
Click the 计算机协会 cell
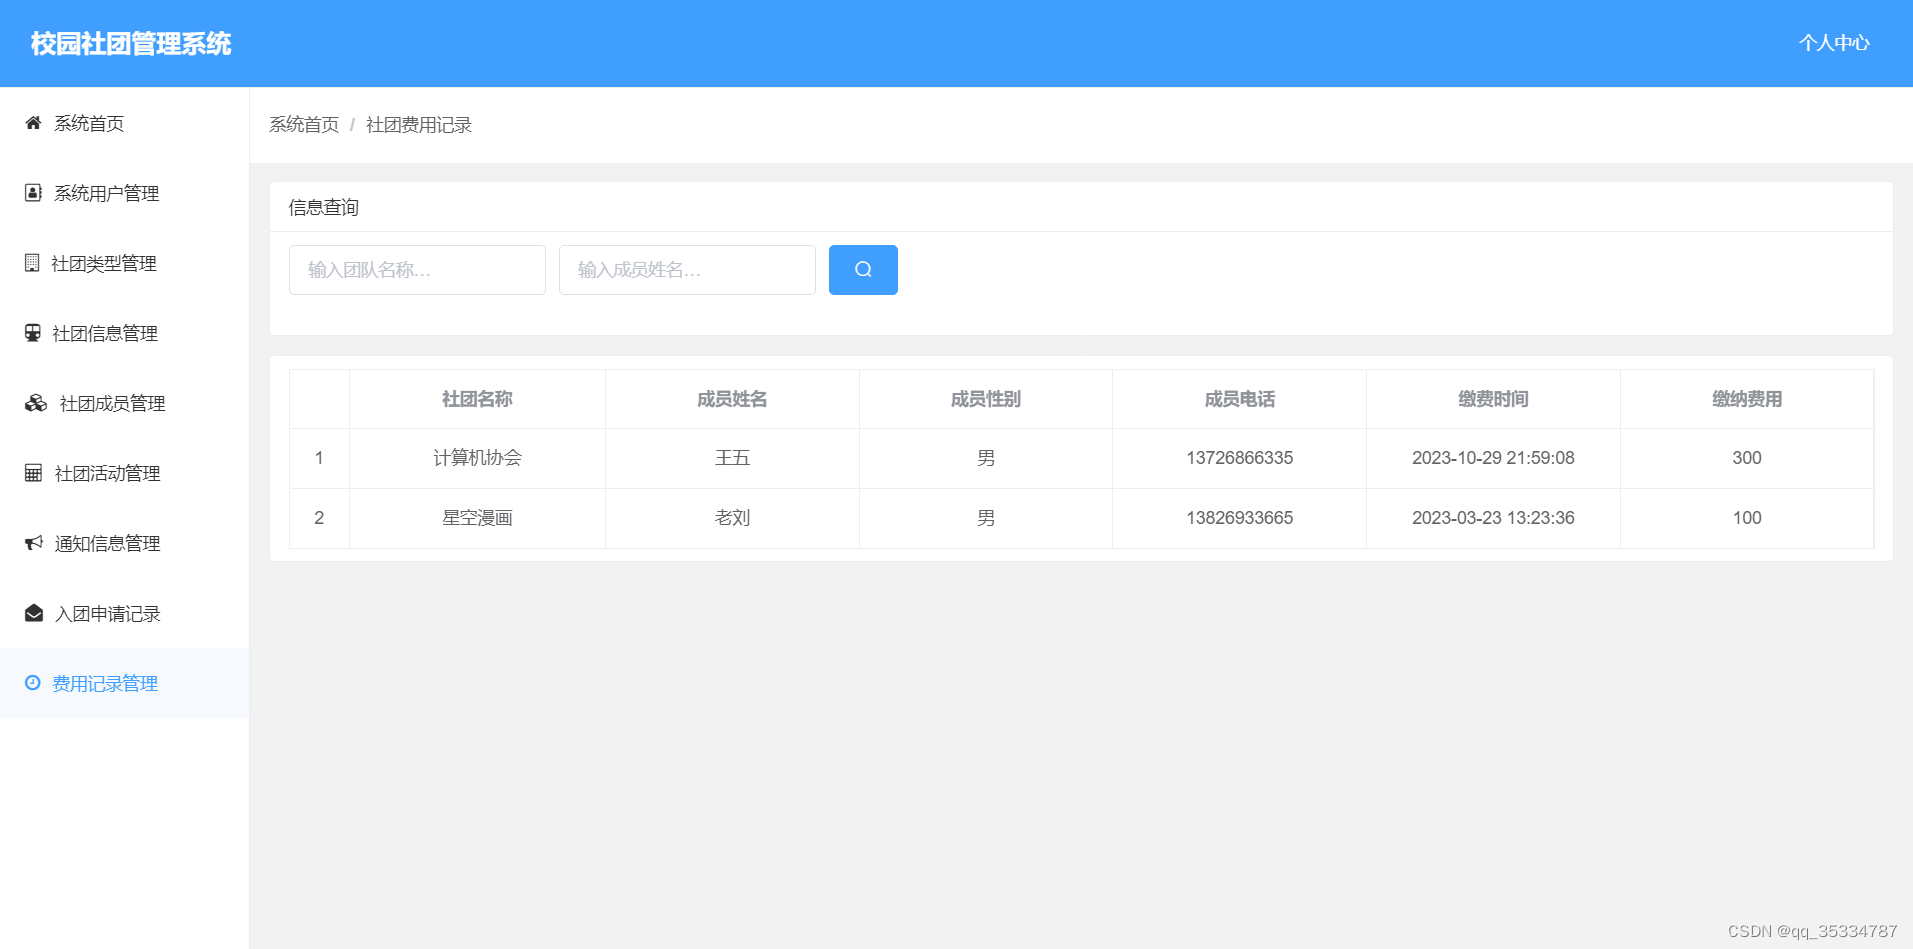click(477, 458)
